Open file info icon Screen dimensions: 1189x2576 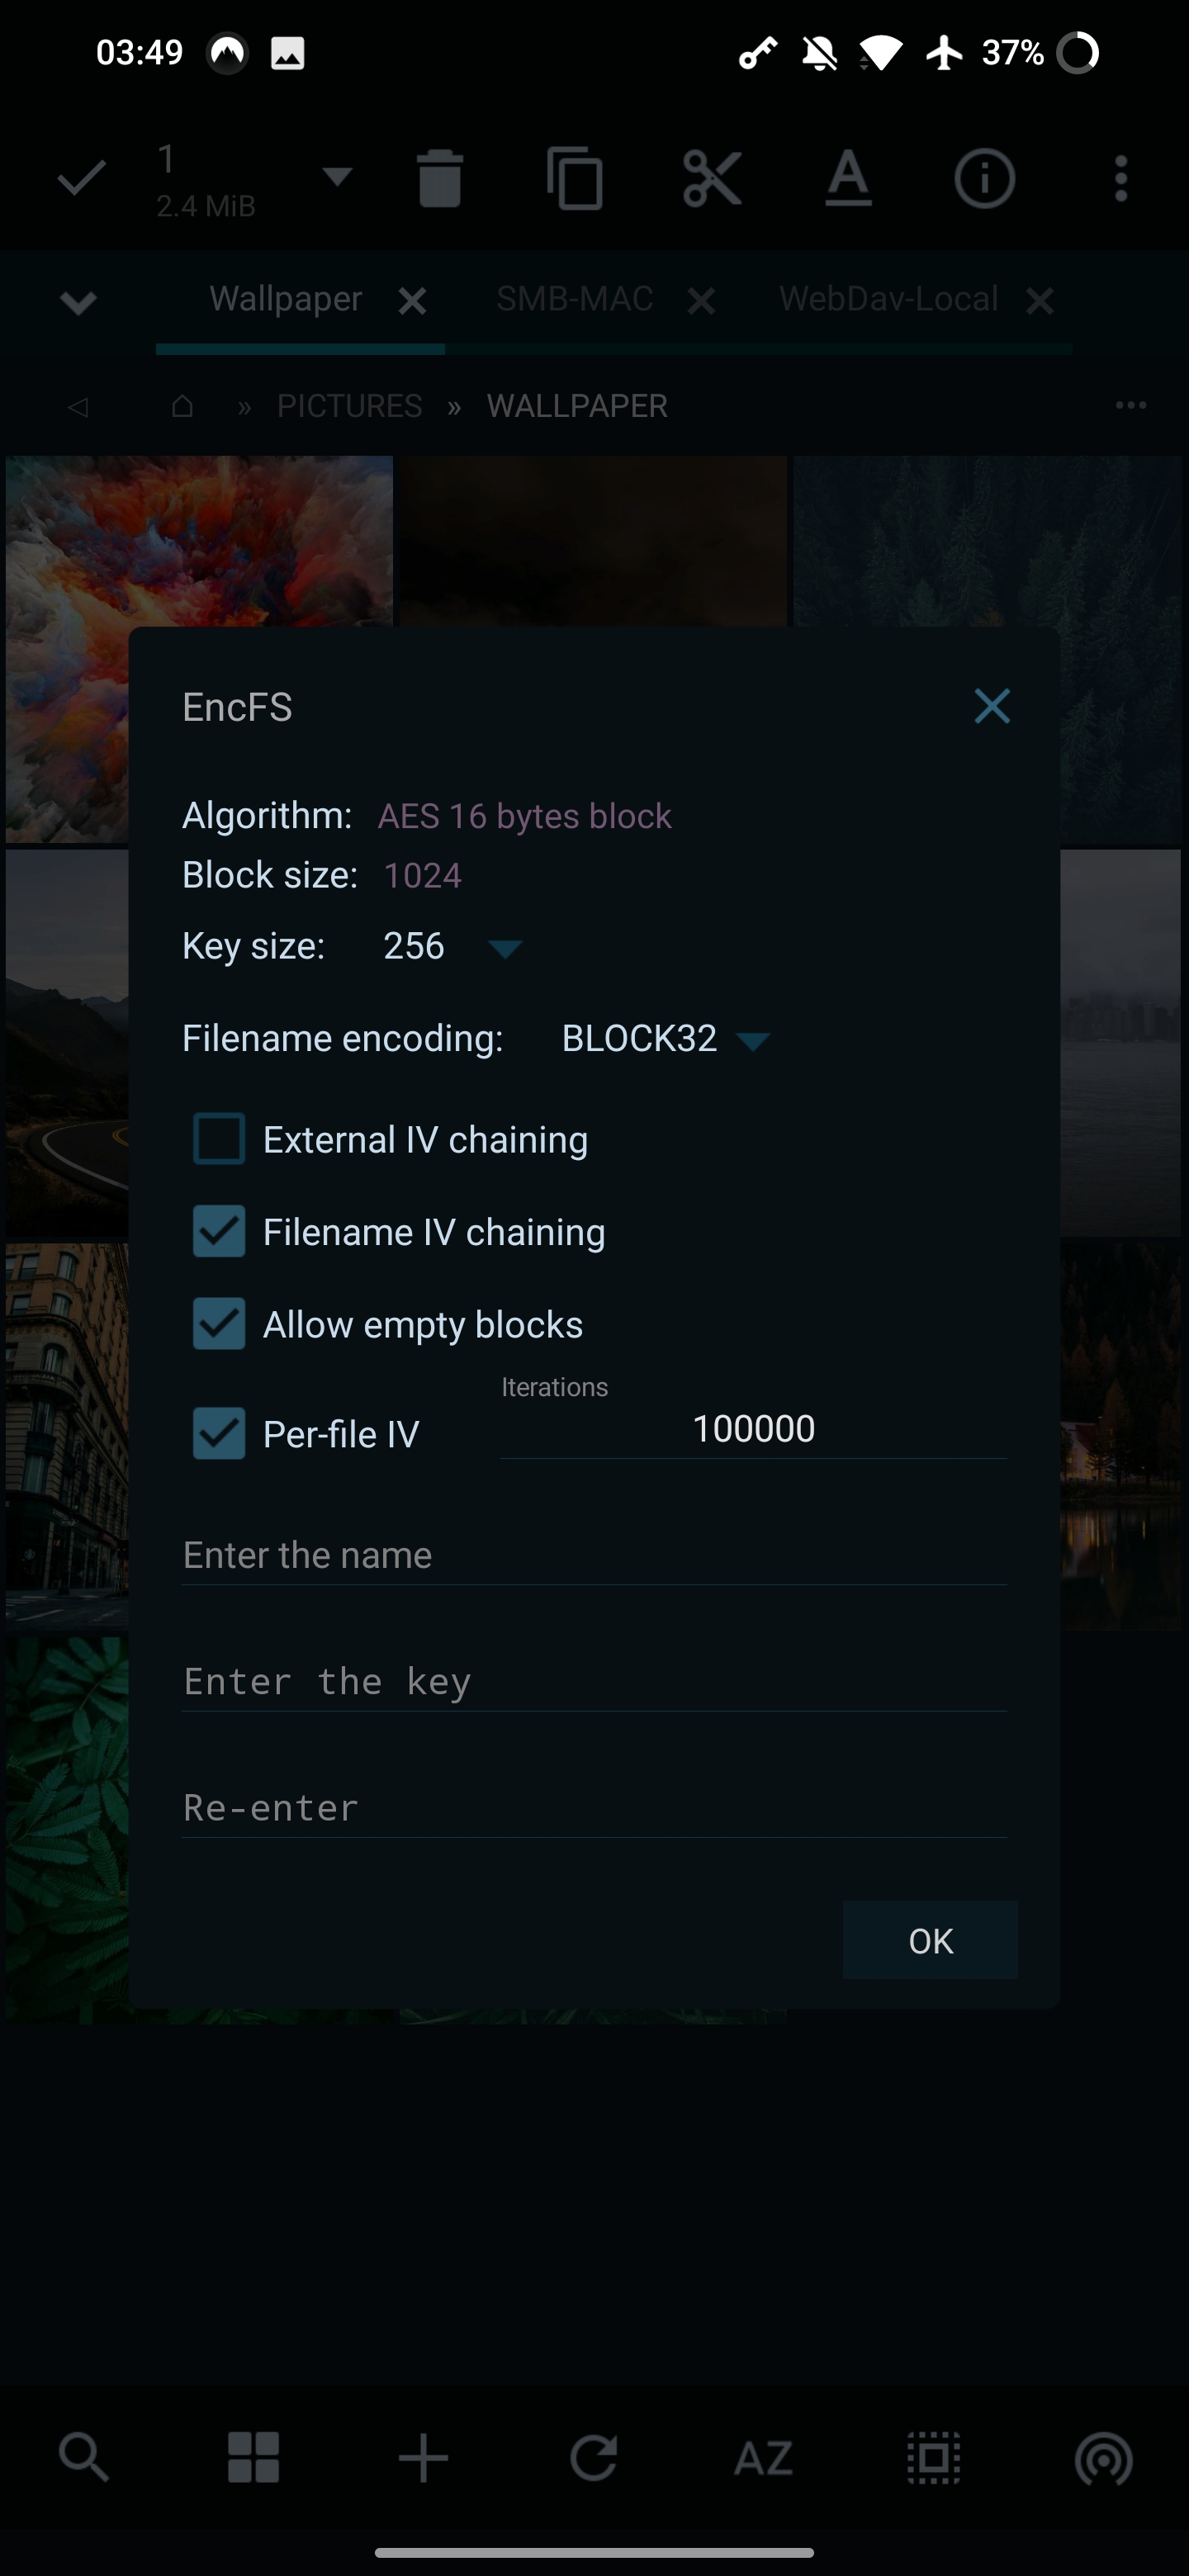(x=984, y=179)
